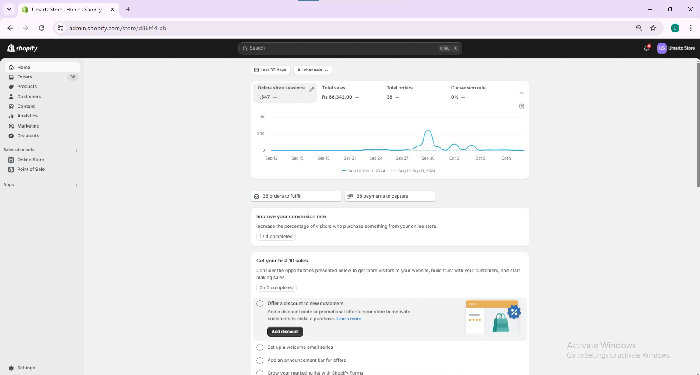Mark Offer a discount task complete
The width and height of the screenshot is (700, 375).
click(x=260, y=304)
